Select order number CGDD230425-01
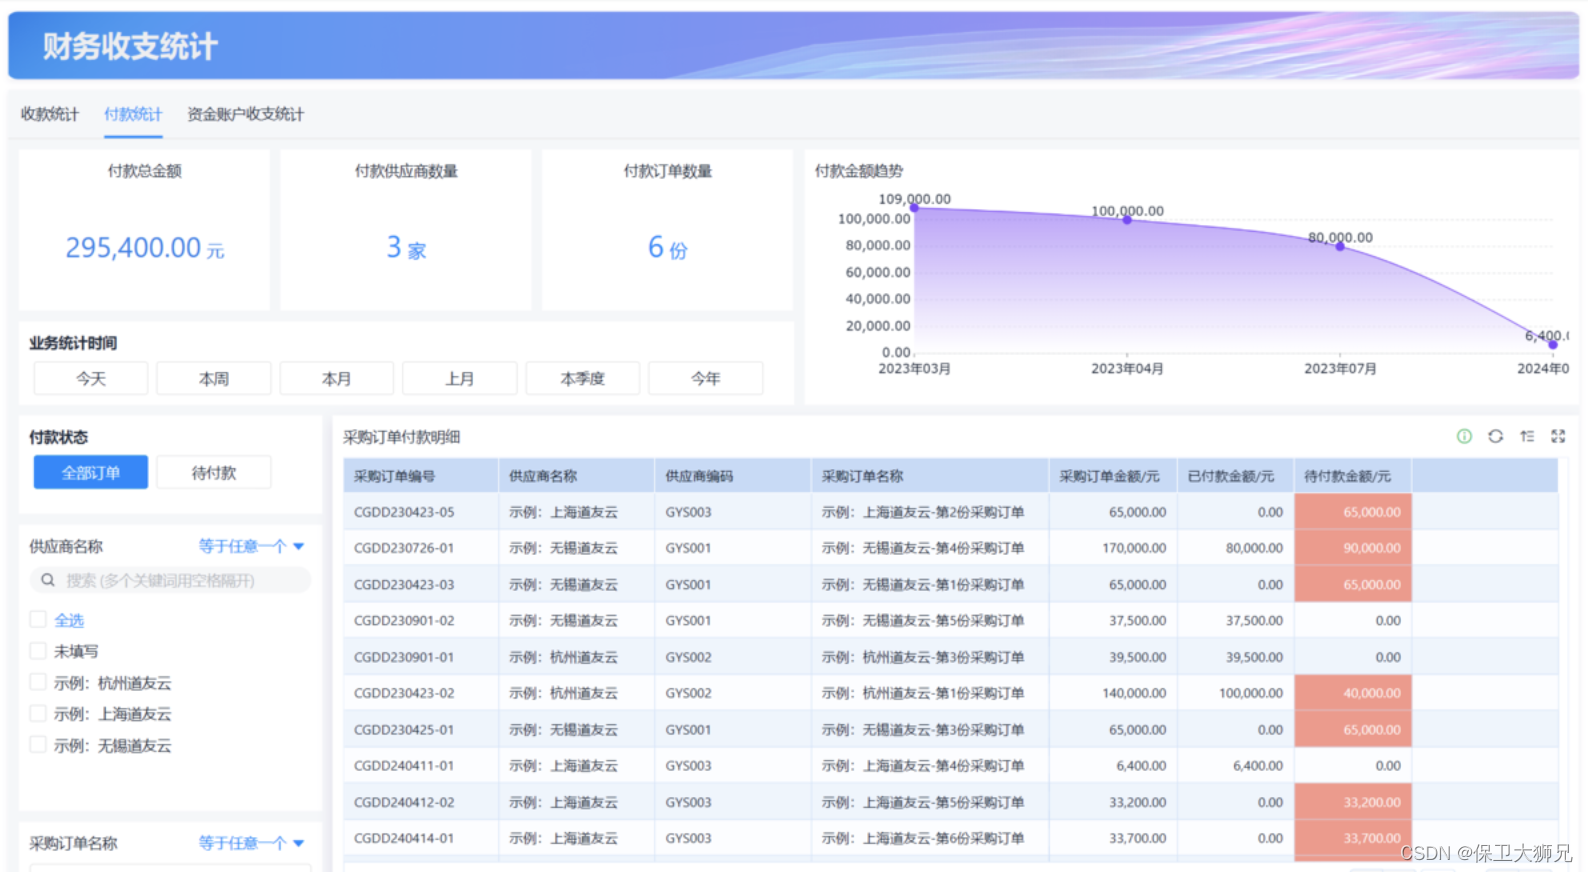The image size is (1588, 872). (x=404, y=729)
